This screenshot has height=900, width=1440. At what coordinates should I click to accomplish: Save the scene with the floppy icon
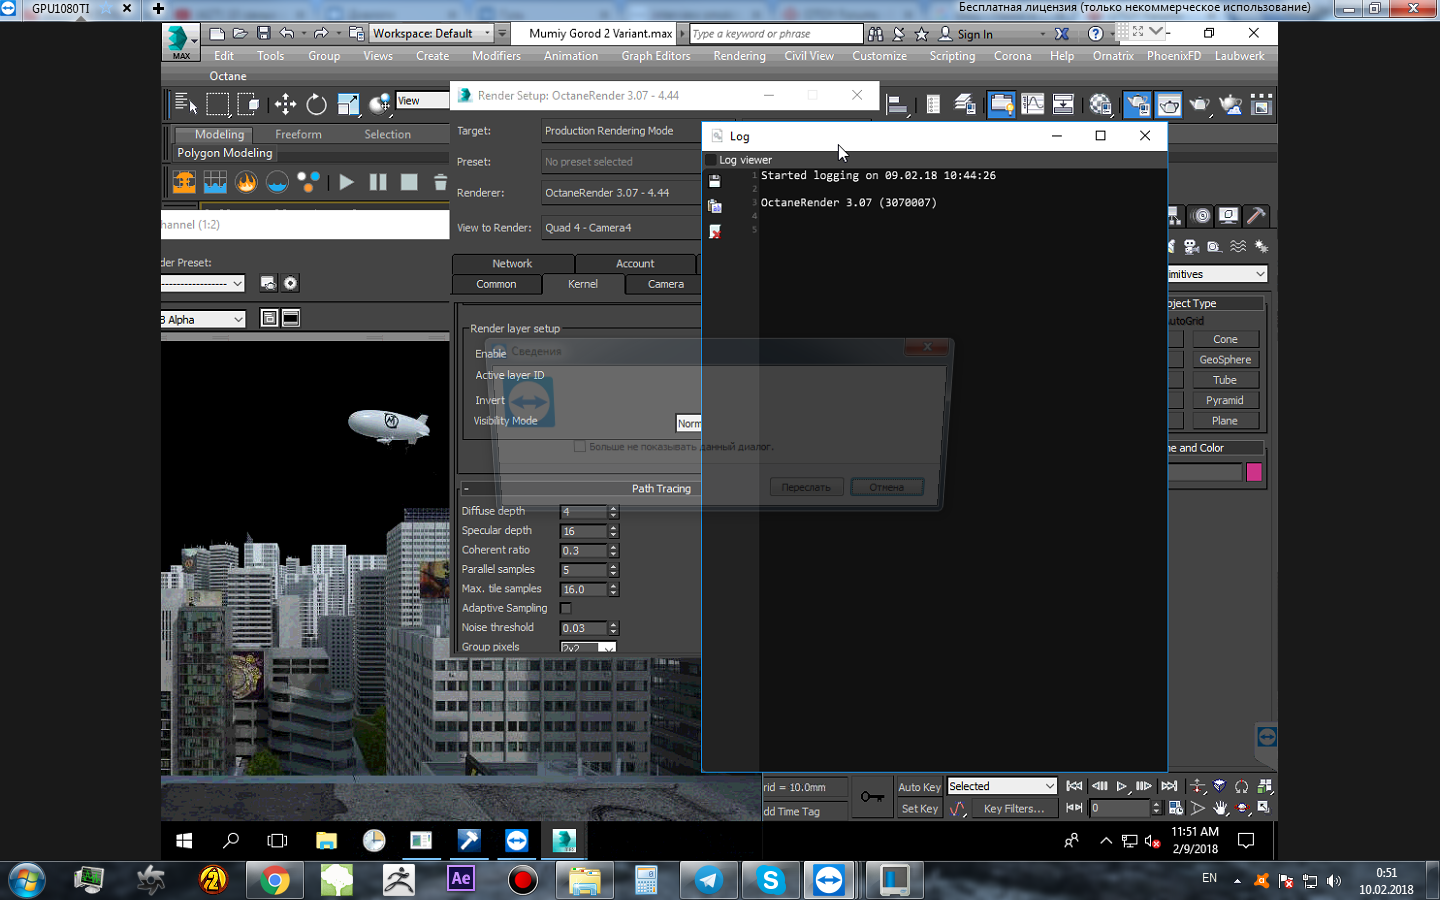pos(264,33)
